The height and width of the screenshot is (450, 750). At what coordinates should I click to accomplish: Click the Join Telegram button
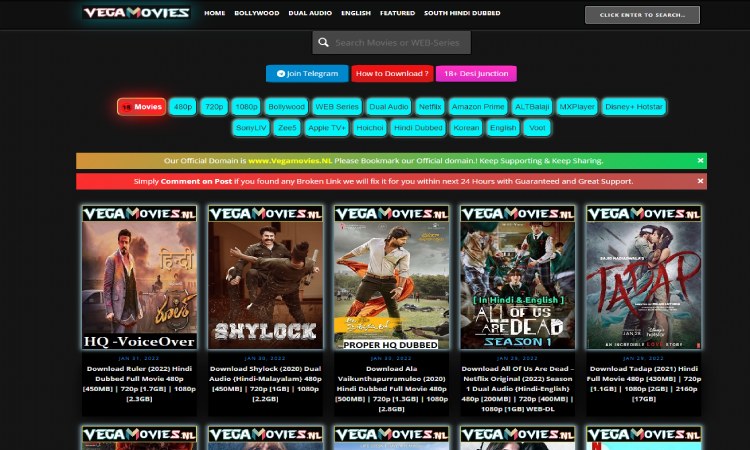[307, 74]
